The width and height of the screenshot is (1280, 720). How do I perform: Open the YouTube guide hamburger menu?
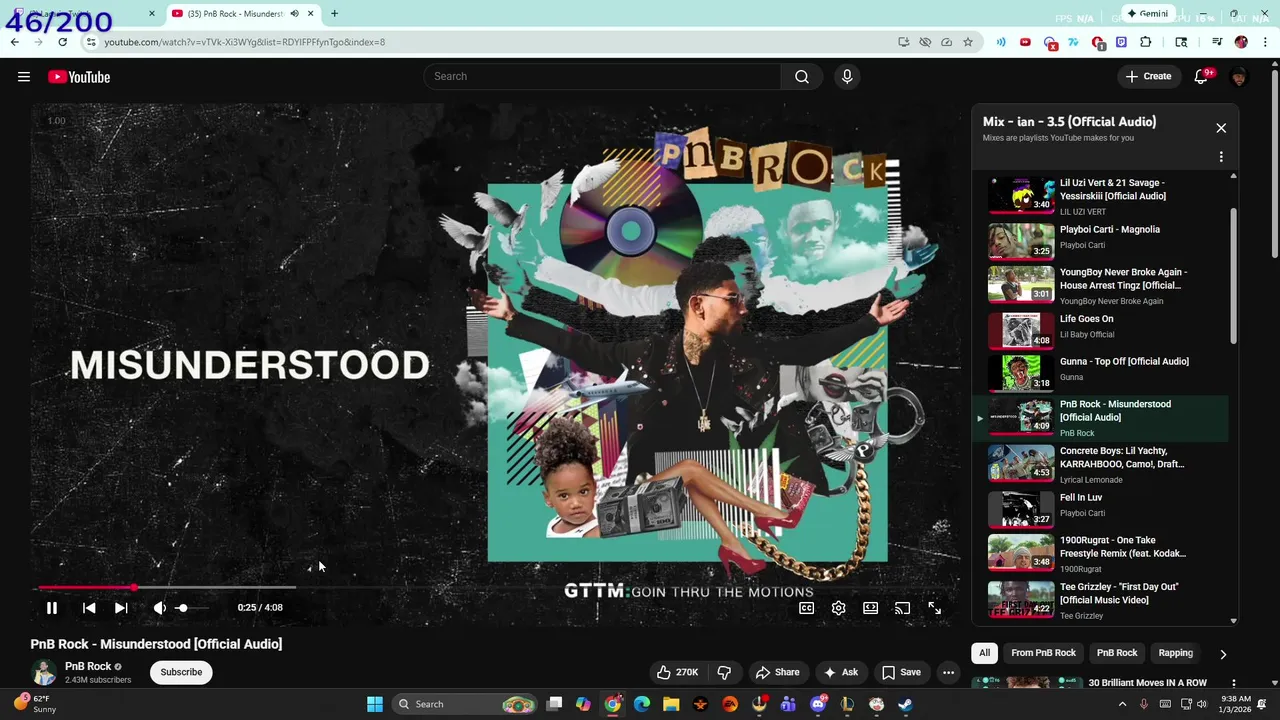pyautogui.click(x=24, y=77)
